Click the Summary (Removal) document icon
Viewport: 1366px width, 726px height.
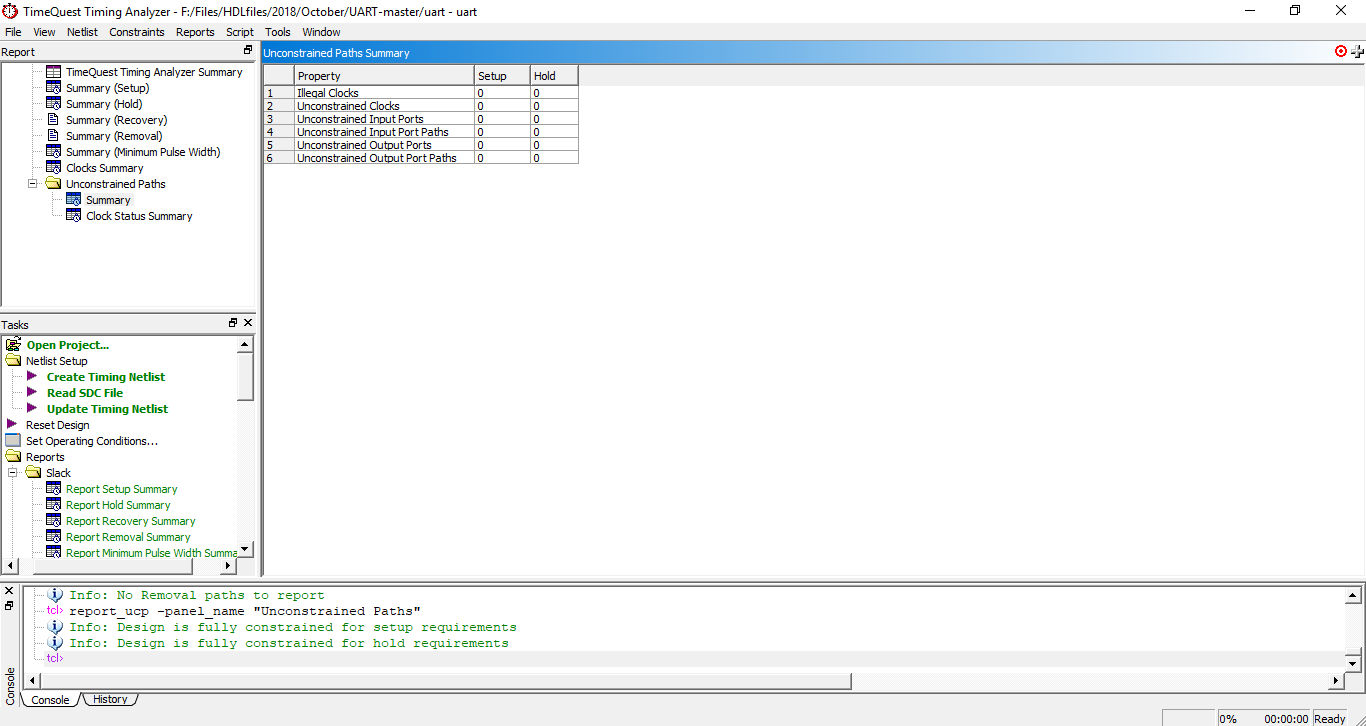point(54,136)
